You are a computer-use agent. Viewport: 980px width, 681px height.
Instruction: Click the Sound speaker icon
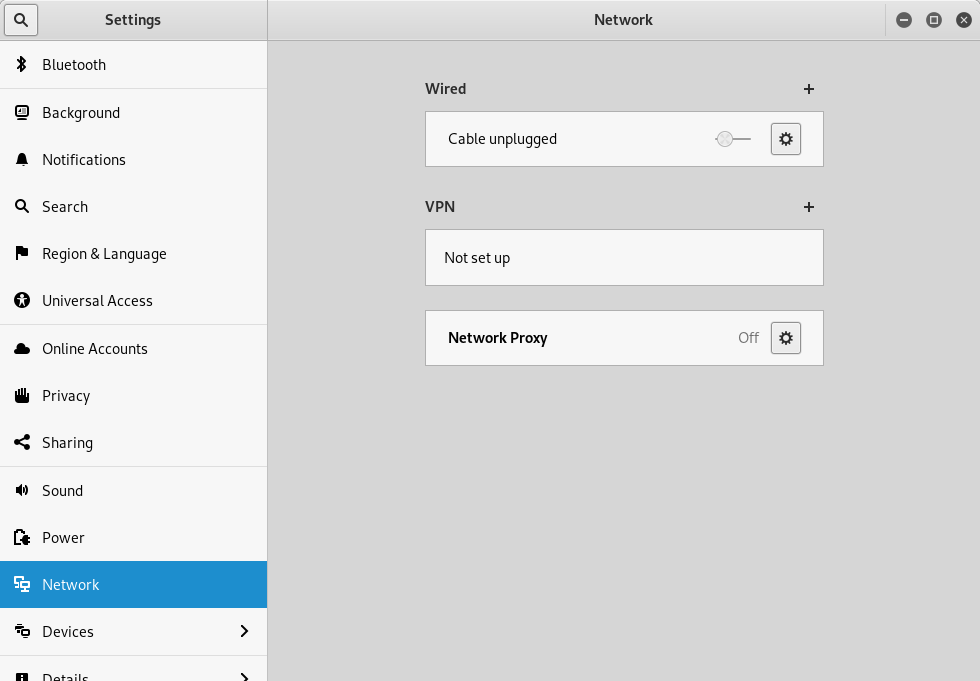[x=22, y=491]
